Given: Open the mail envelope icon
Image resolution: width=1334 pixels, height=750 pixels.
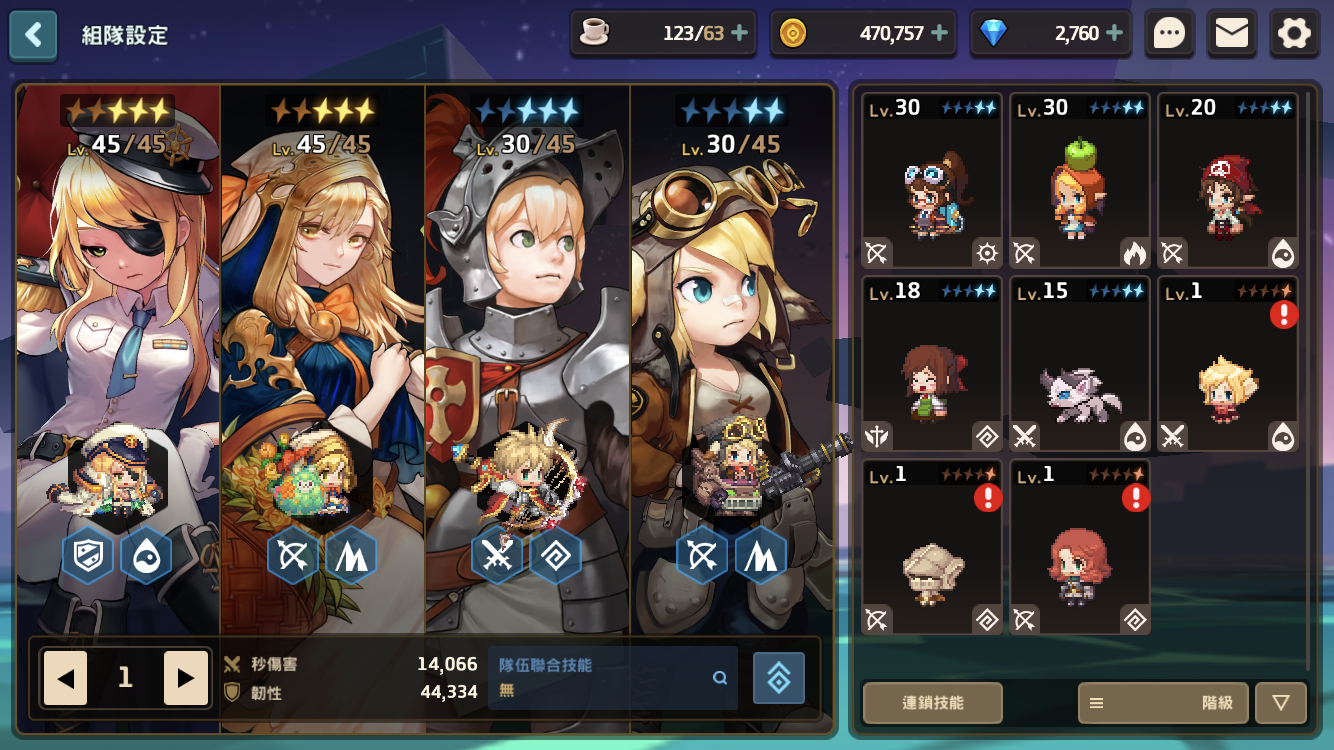Looking at the screenshot, I should 1232,34.
